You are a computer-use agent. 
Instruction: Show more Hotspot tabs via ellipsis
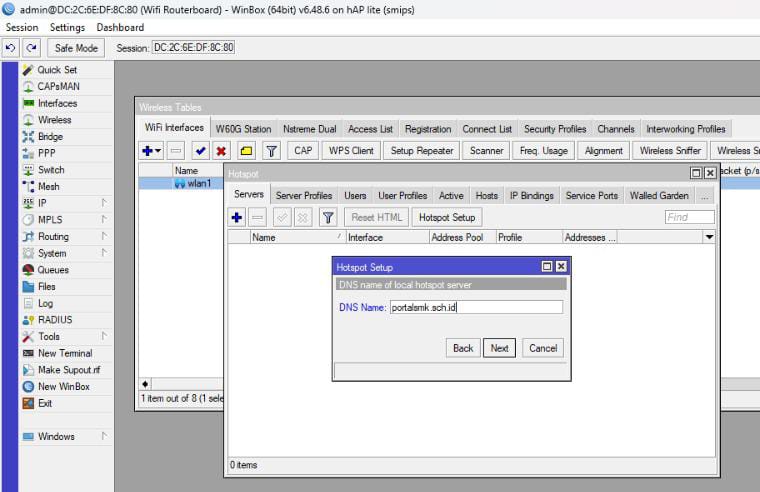704,196
